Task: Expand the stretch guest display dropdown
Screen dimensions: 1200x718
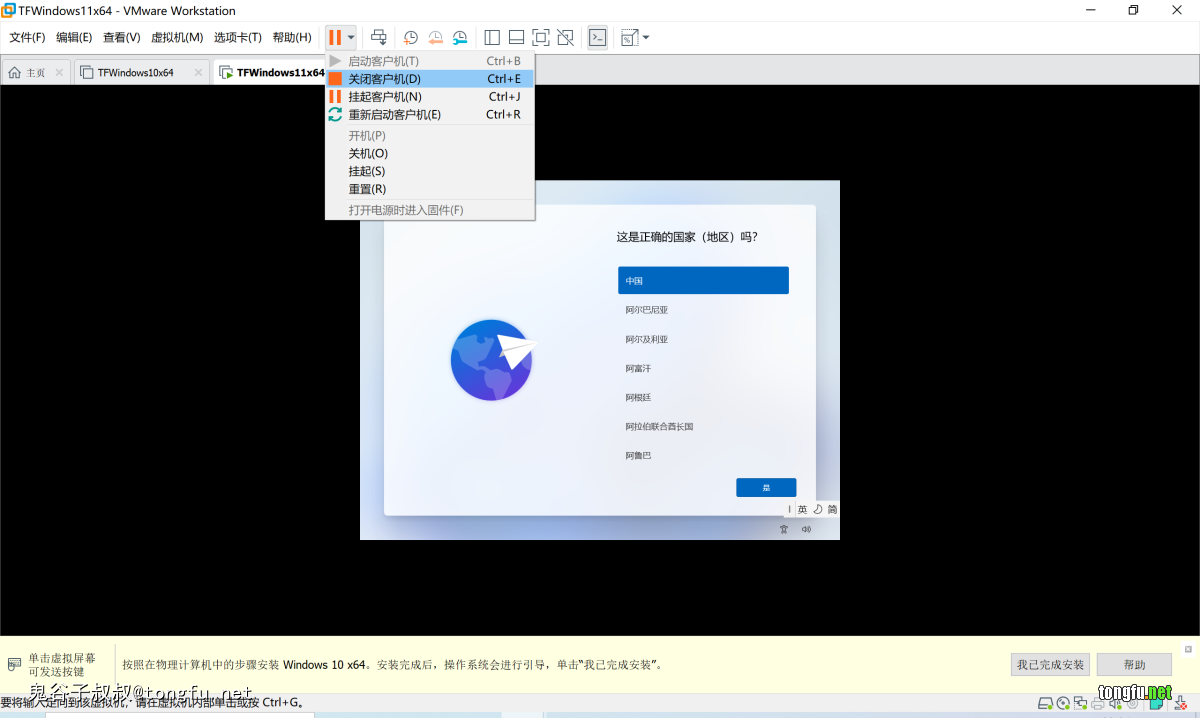Action: (x=646, y=38)
